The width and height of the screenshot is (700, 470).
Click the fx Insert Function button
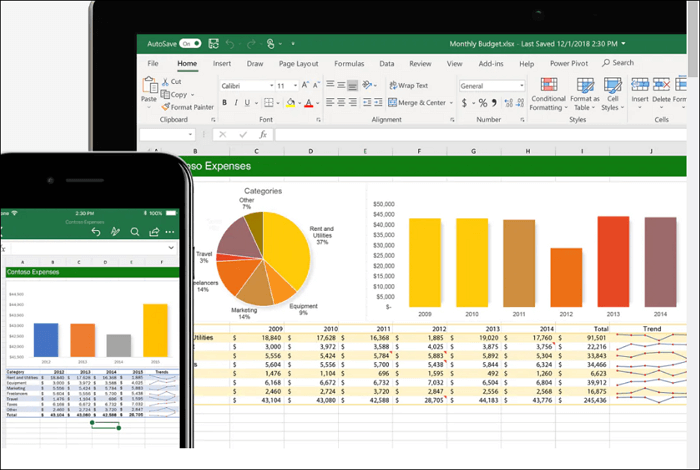tap(263, 134)
